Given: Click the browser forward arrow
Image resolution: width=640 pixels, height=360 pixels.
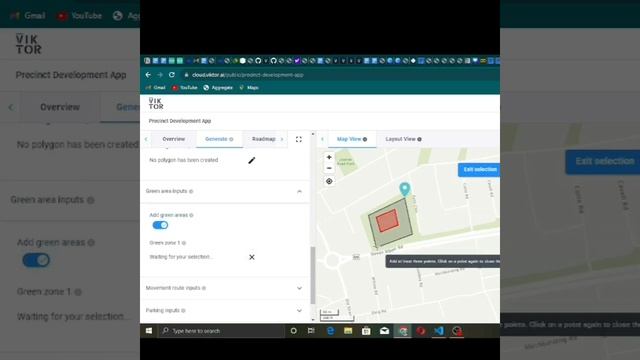Looking at the screenshot, I should click(160, 75).
